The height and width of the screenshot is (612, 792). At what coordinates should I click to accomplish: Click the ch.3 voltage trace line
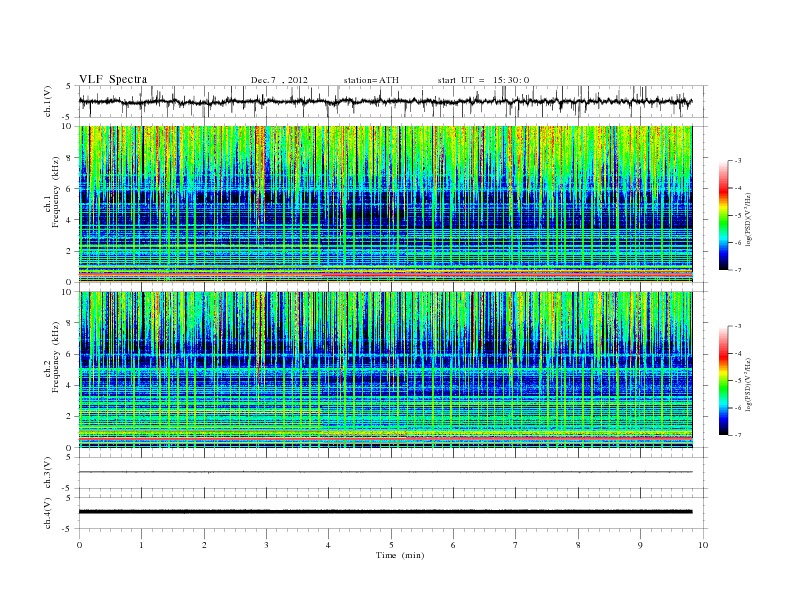[x=385, y=472]
